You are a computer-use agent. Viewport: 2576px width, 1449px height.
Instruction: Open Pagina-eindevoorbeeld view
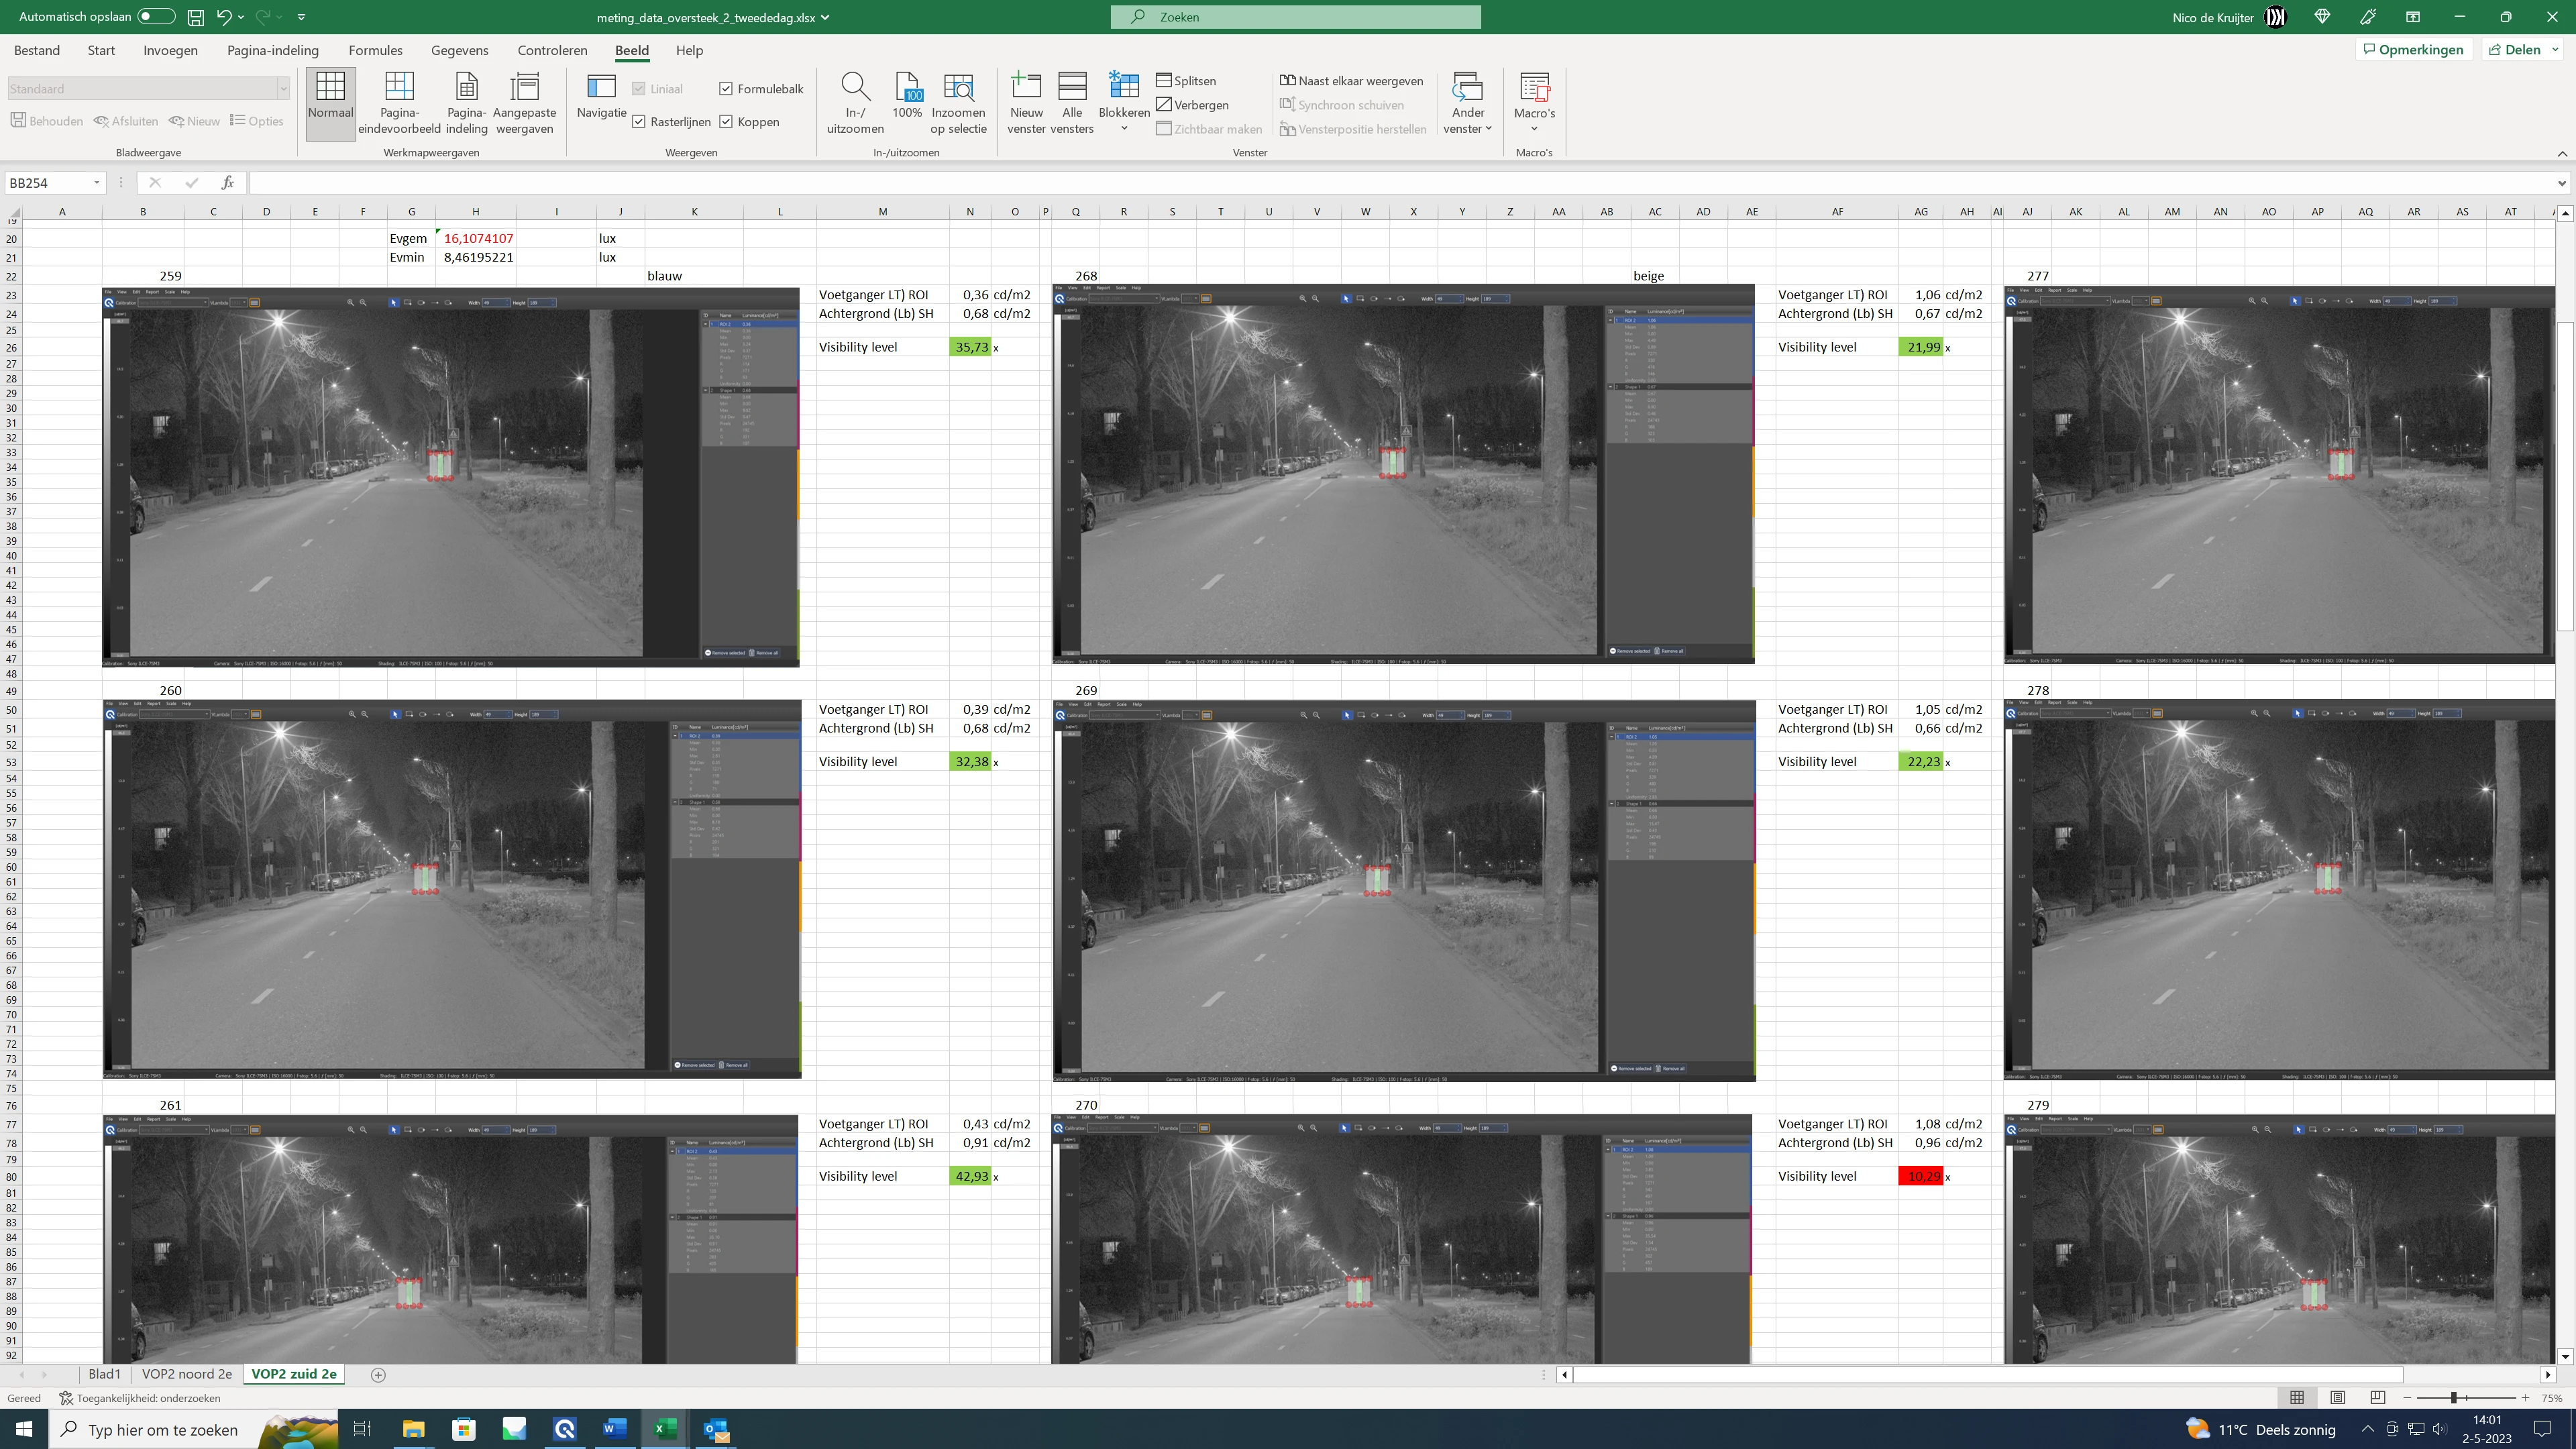coord(399,104)
